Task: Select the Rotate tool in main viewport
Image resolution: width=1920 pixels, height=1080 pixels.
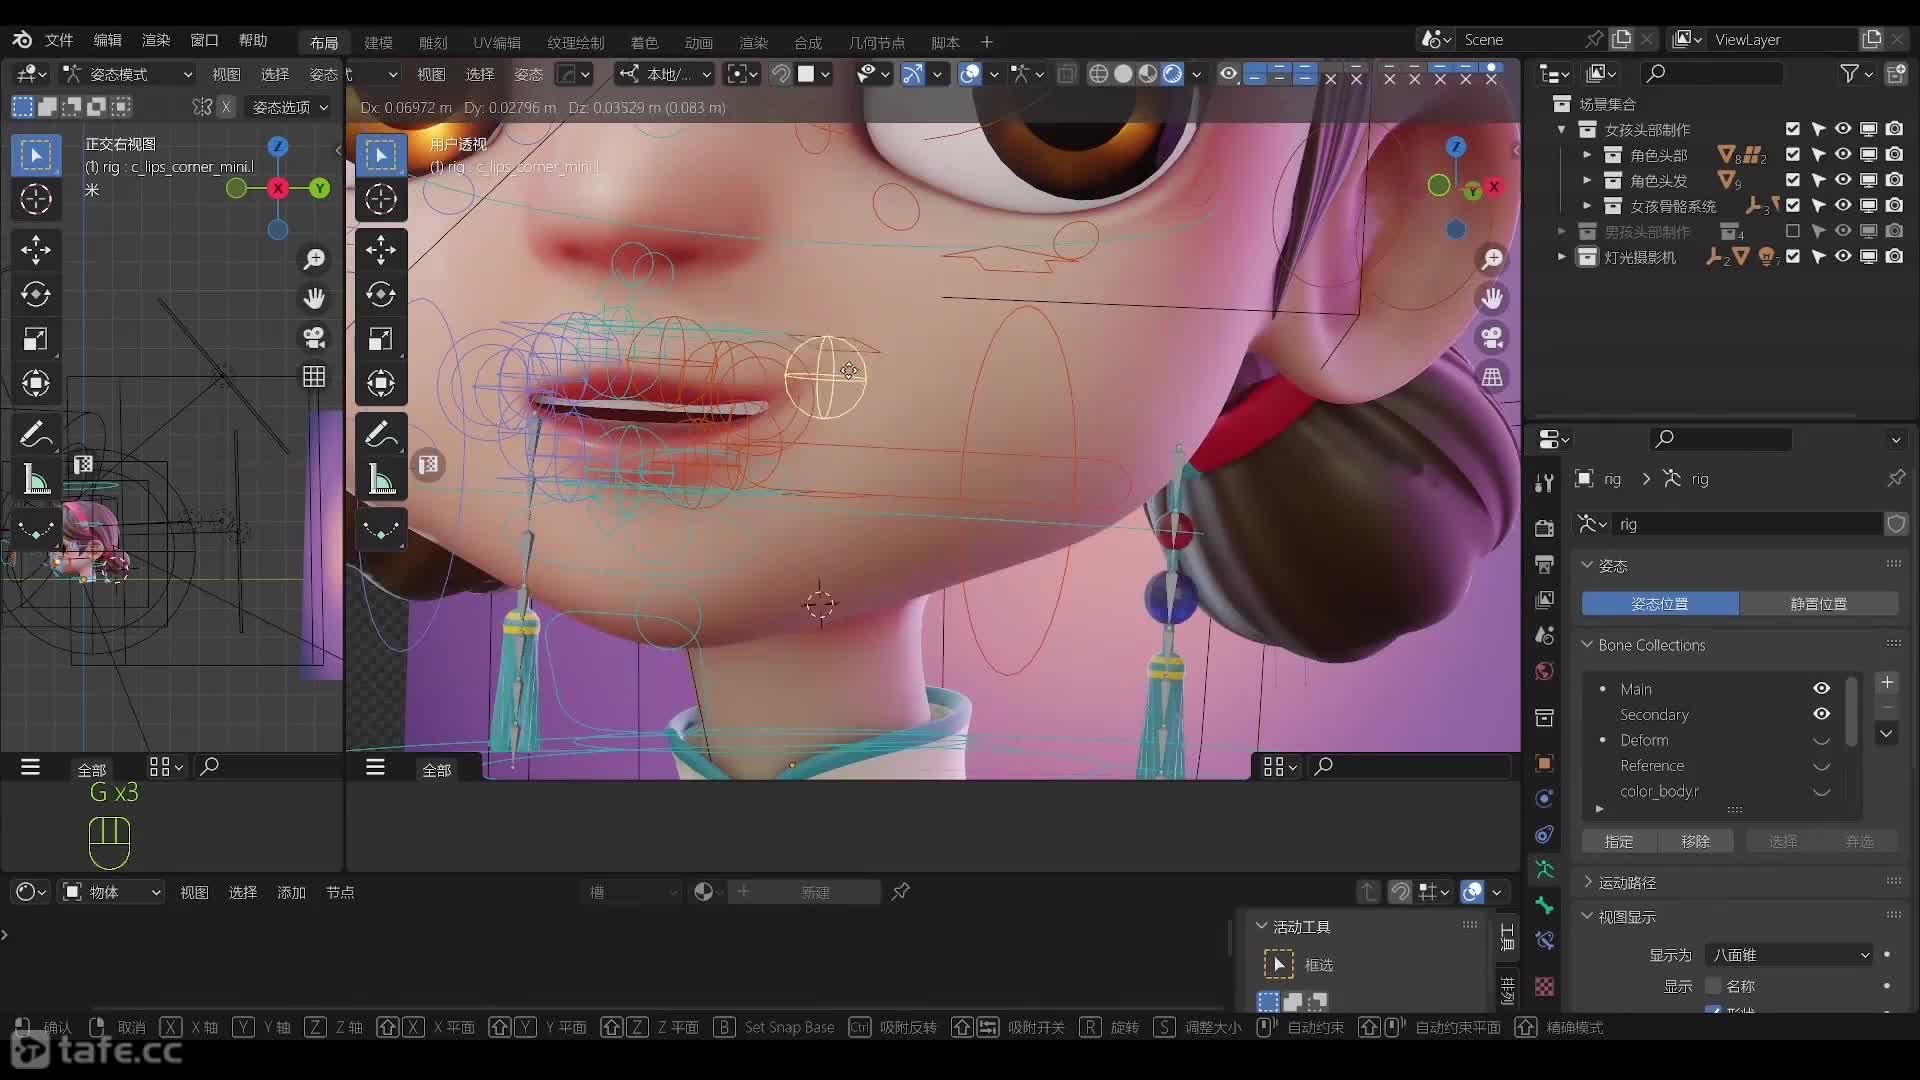Action: point(381,294)
